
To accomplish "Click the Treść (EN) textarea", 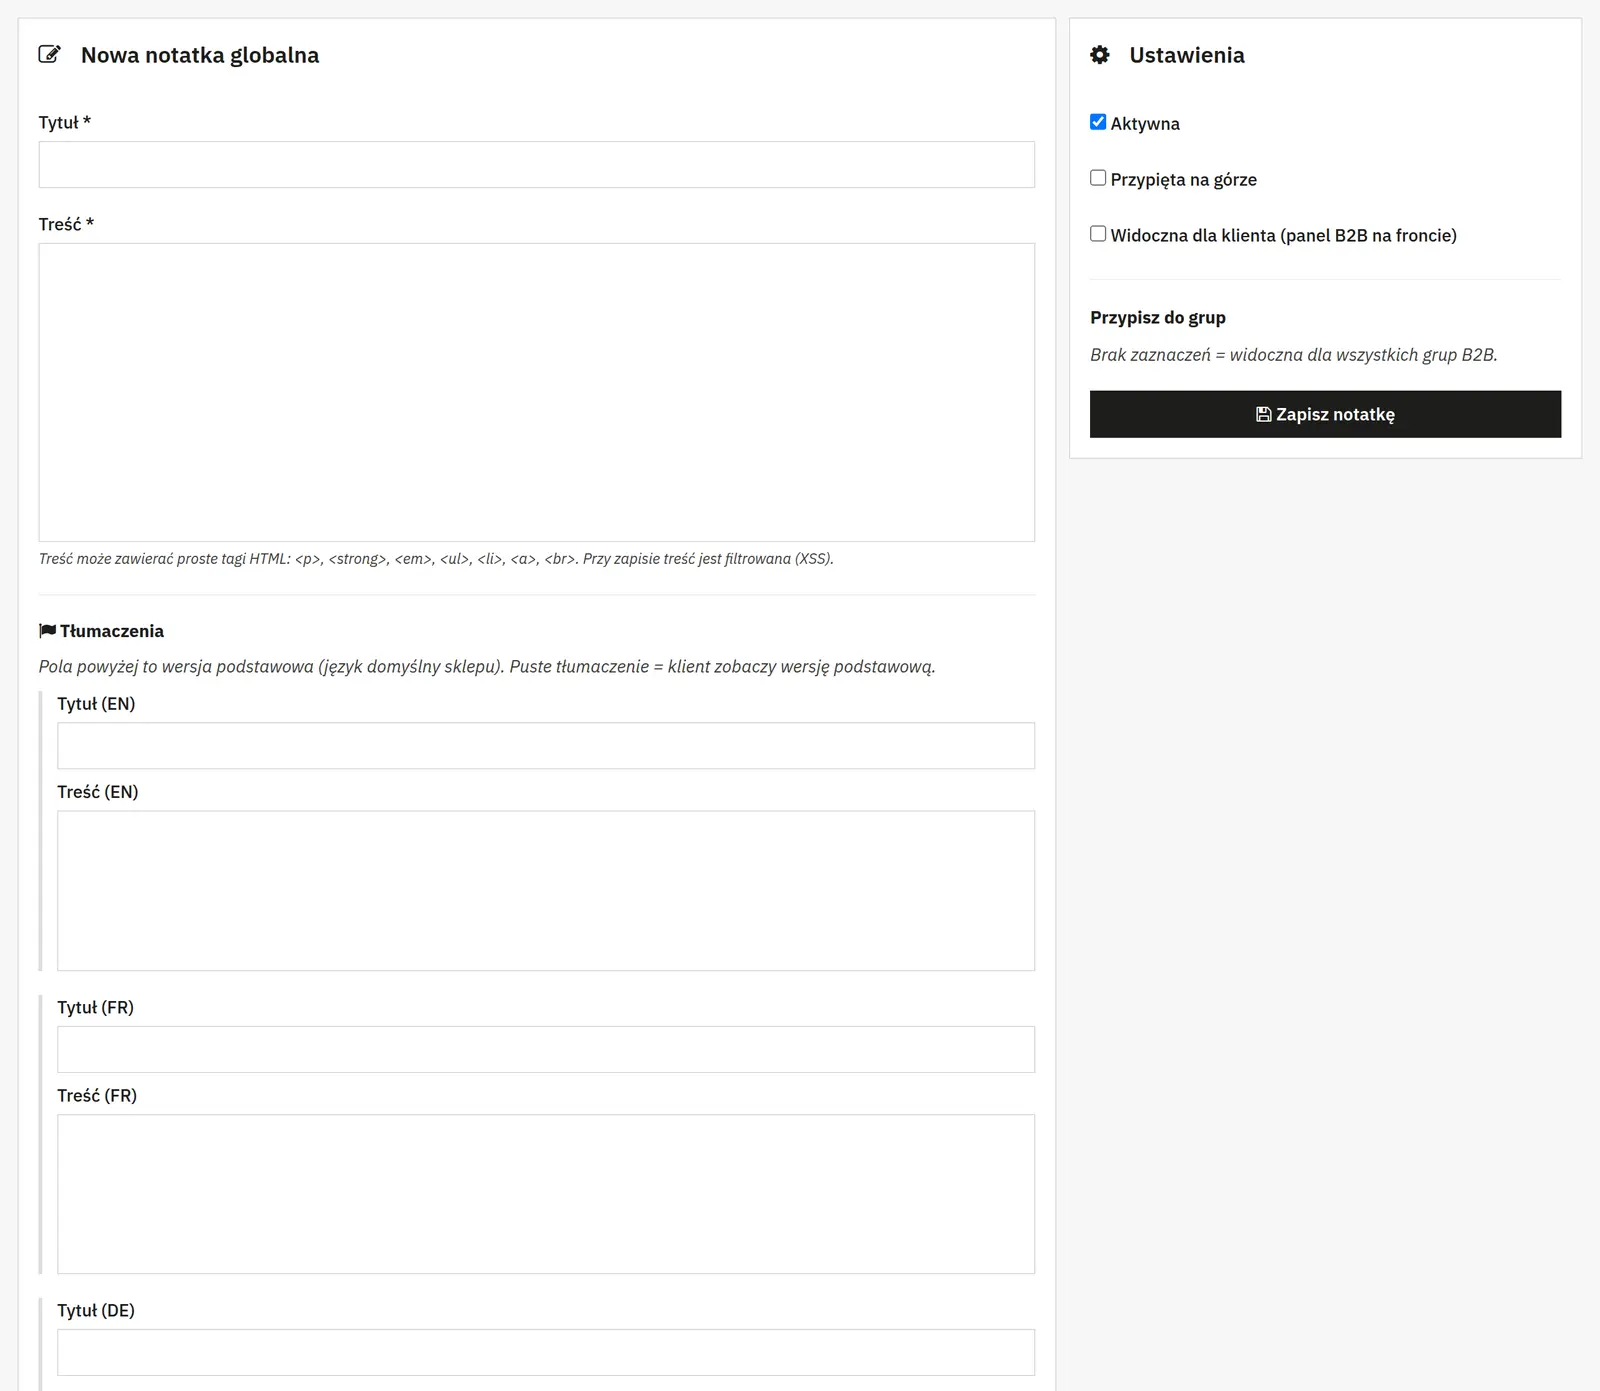I will (546, 891).
